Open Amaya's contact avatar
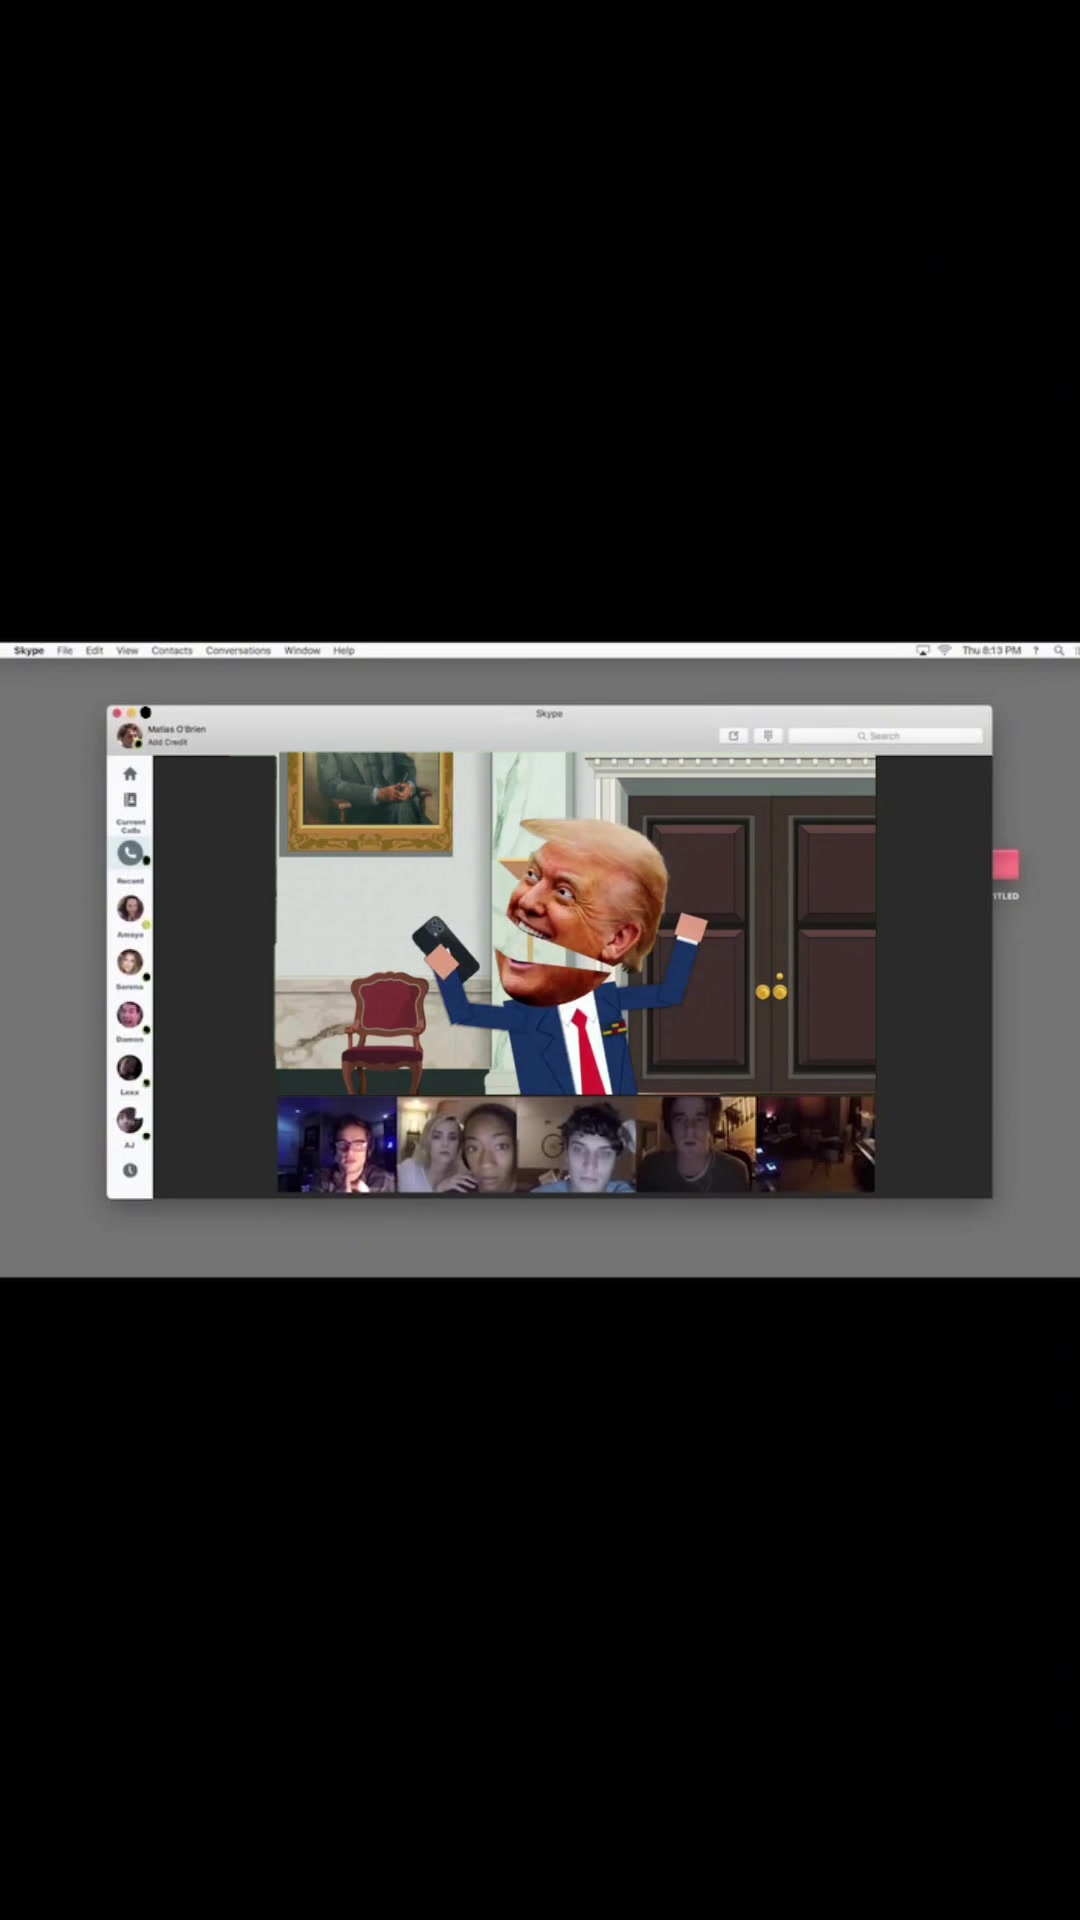Viewport: 1080px width, 1920px height. 130,908
